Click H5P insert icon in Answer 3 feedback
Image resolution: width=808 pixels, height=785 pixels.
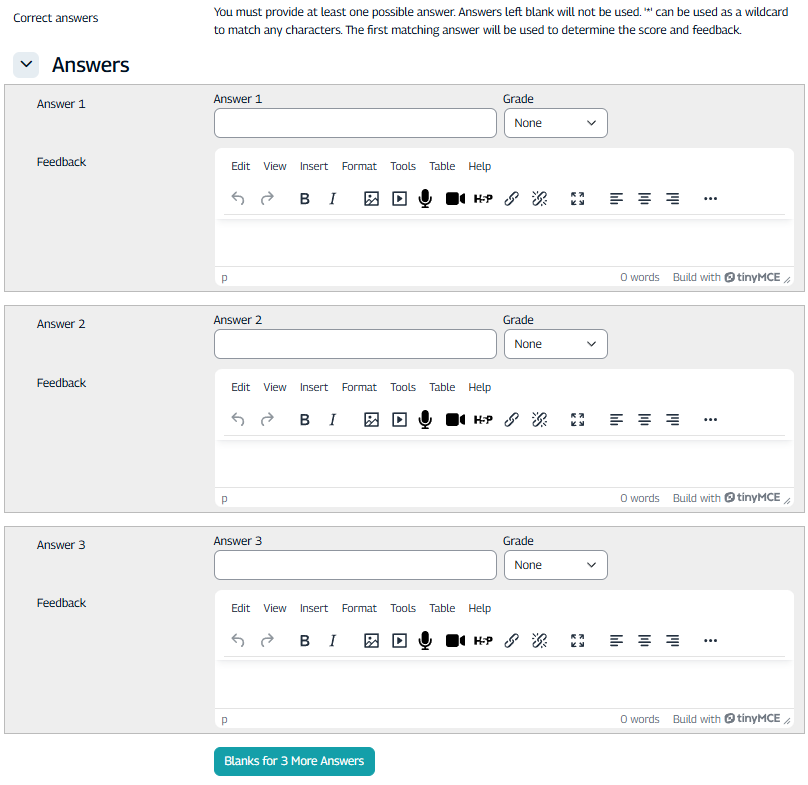[483, 641]
